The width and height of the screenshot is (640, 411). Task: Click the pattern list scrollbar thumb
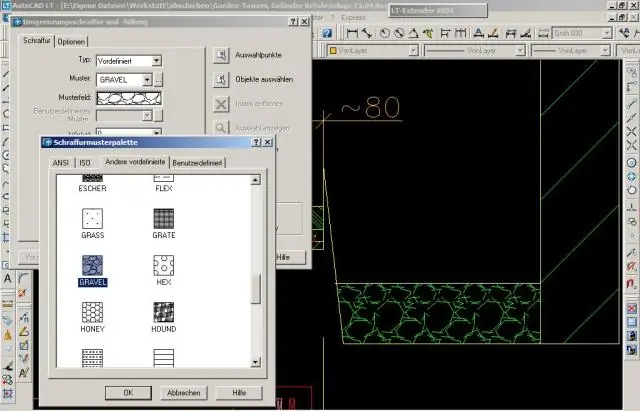click(x=256, y=289)
